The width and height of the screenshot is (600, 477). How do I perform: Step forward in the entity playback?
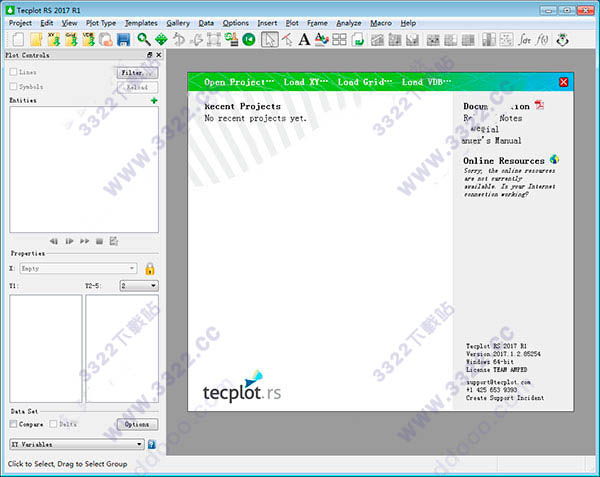(69, 241)
